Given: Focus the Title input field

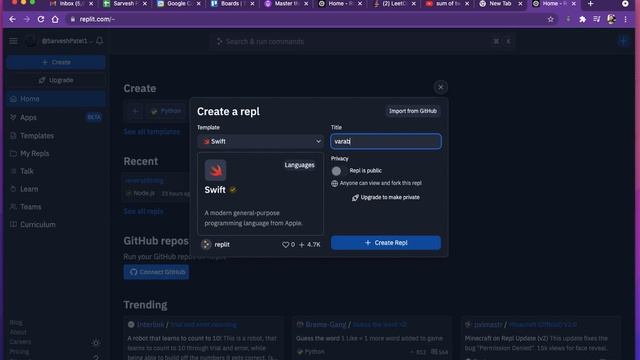Looking at the screenshot, I should click(386, 141).
